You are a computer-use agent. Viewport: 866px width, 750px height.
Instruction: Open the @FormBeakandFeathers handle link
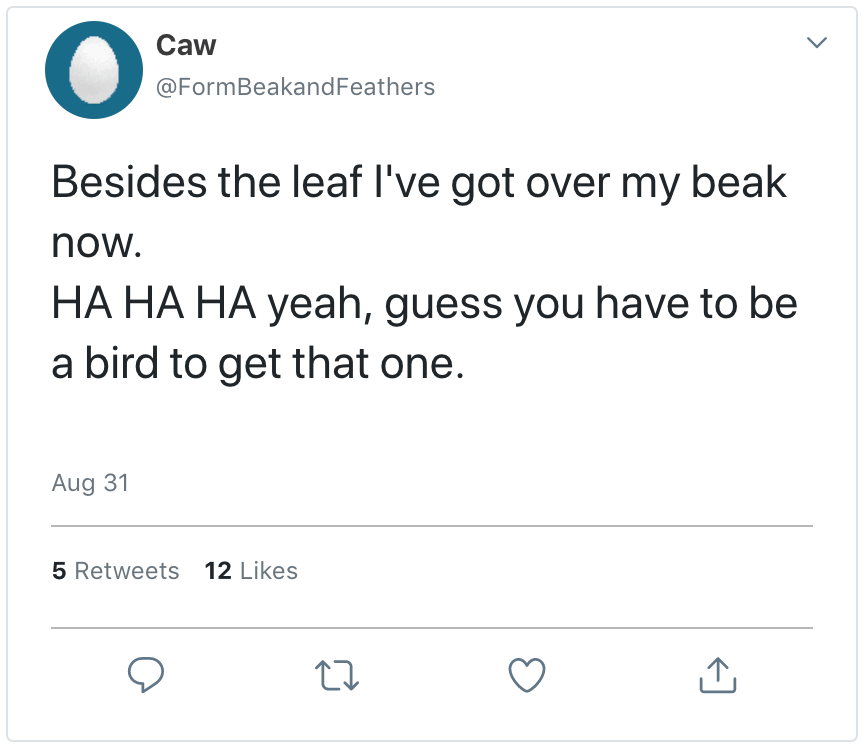pyautogui.click(x=295, y=87)
